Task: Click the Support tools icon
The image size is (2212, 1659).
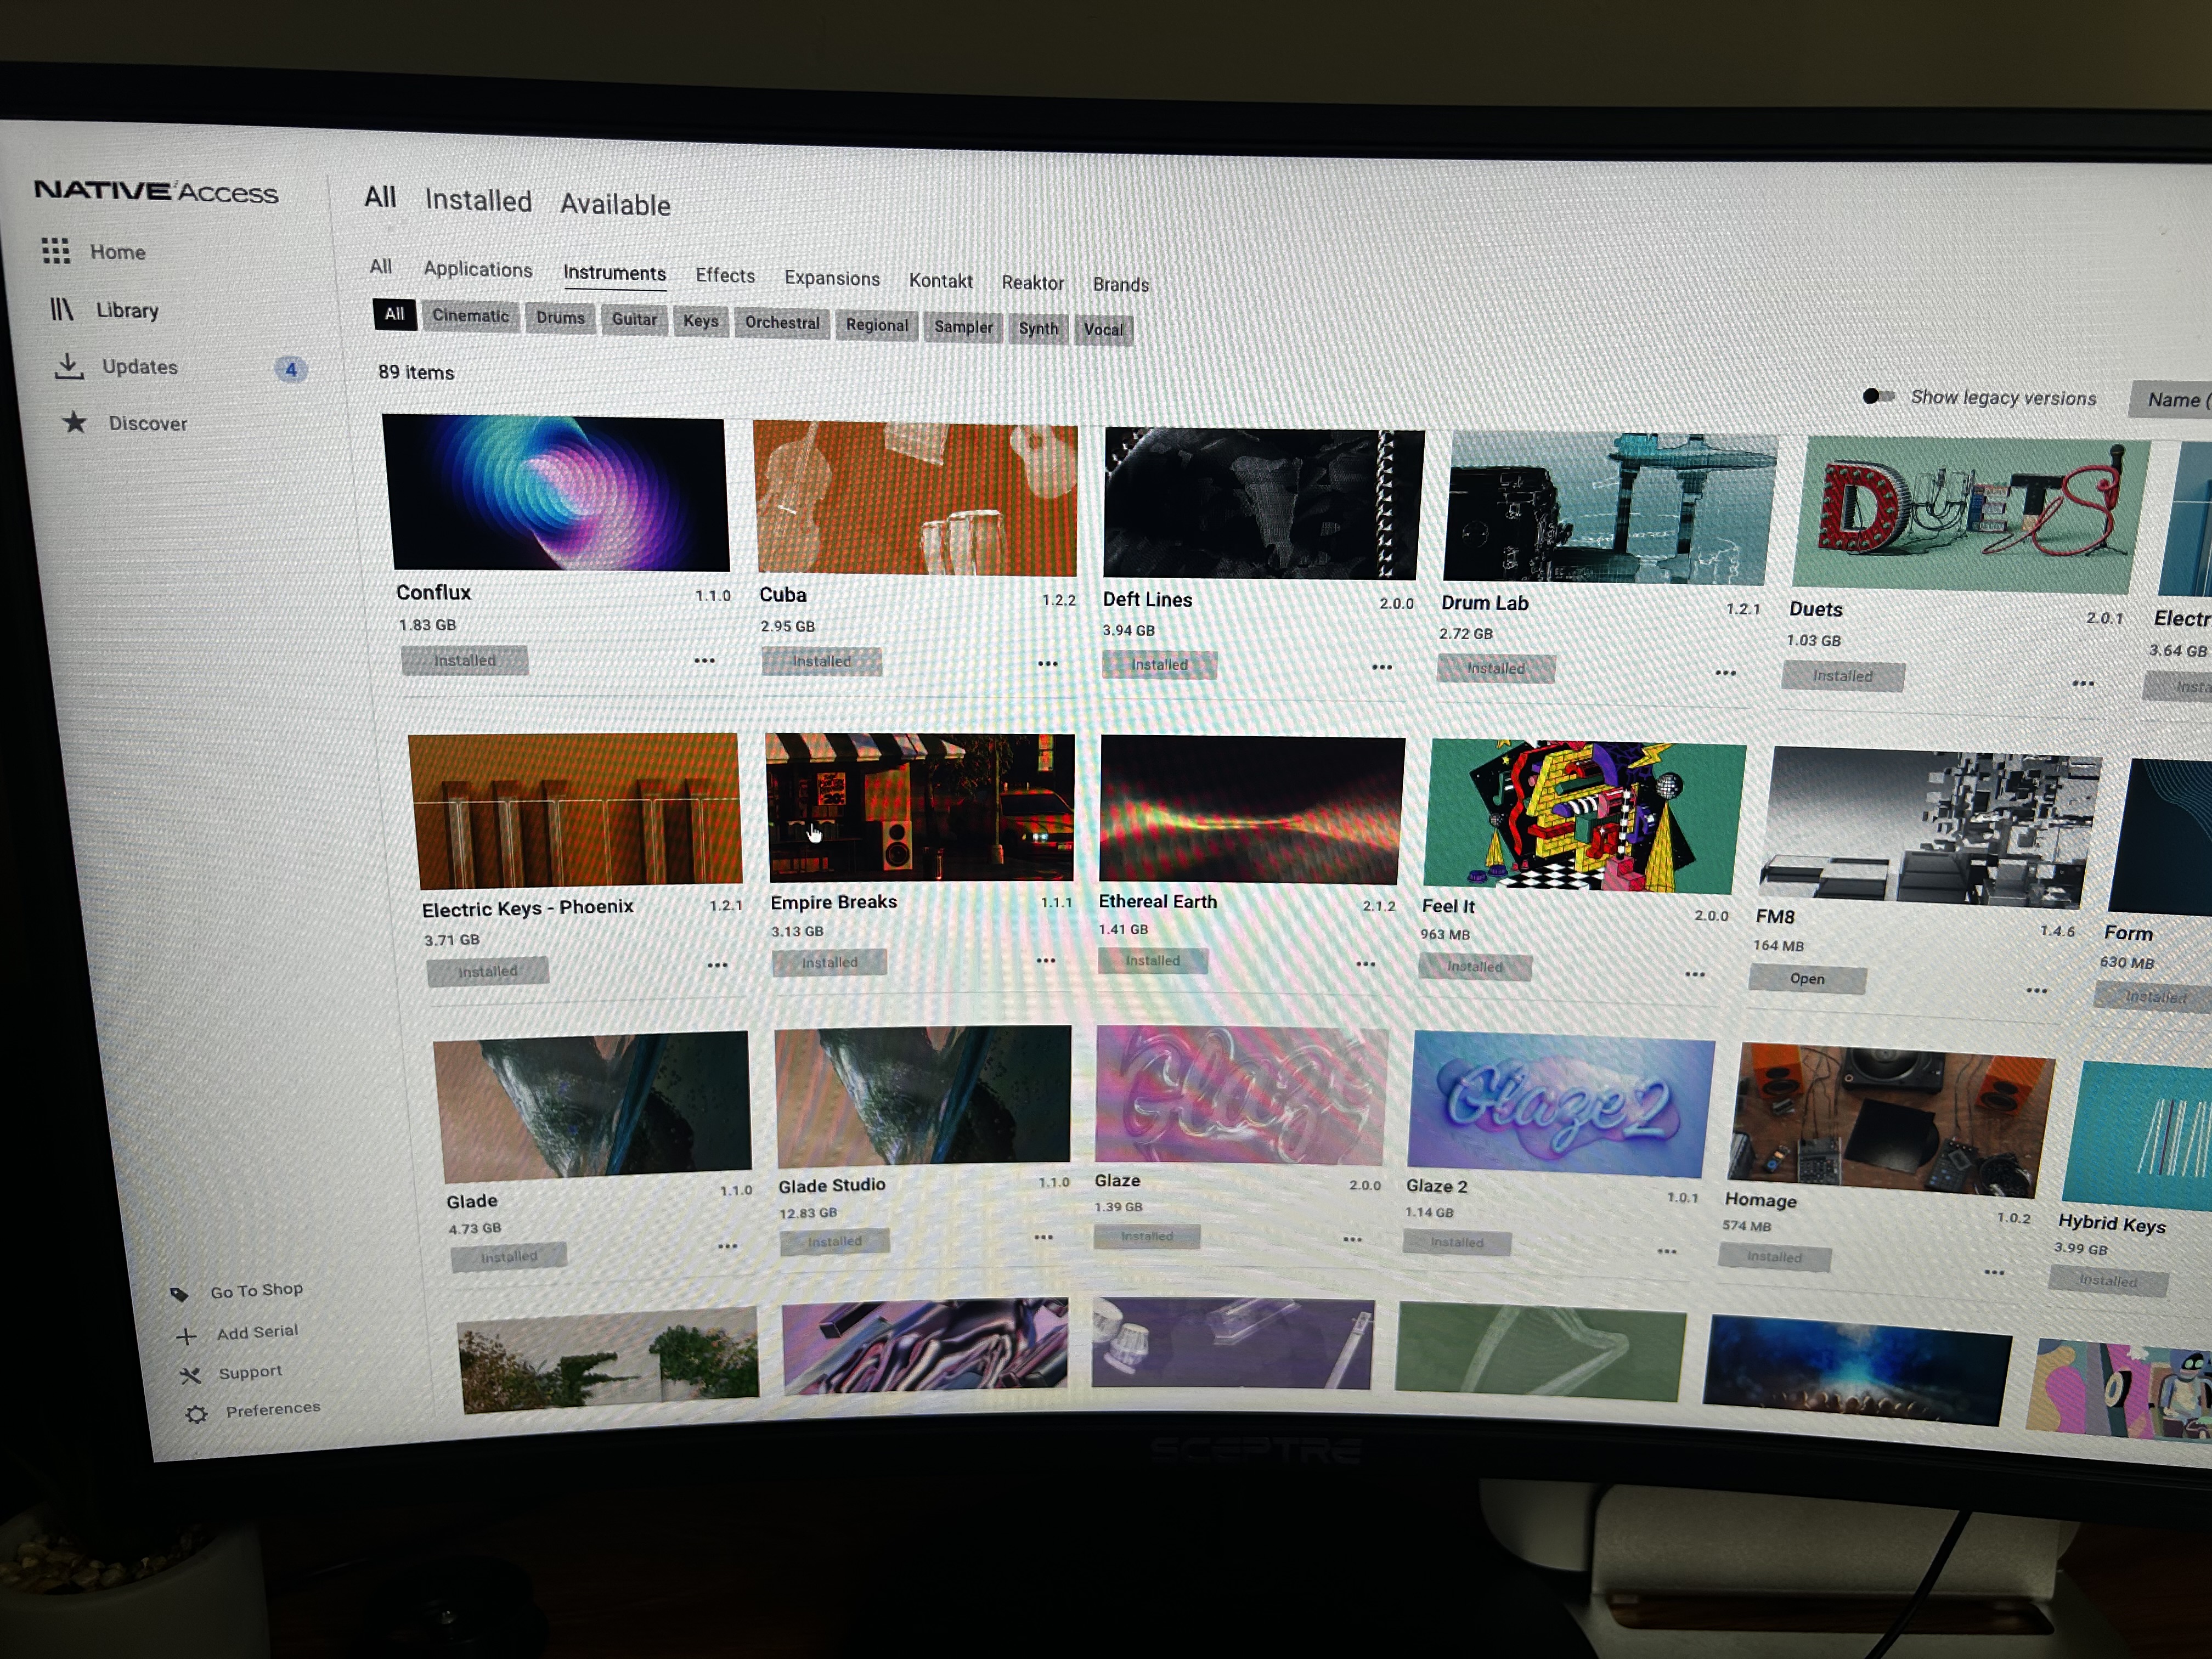Action: 190,1376
